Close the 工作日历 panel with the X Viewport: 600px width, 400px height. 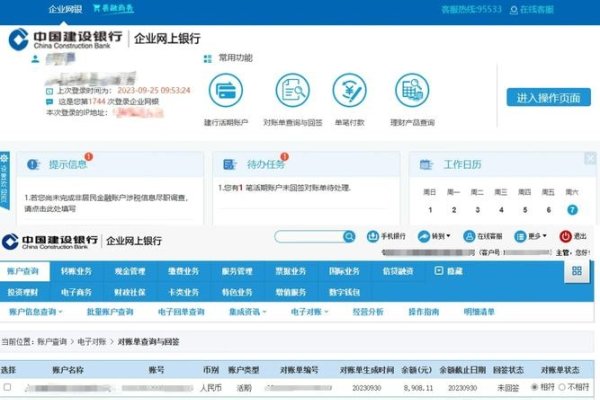pyautogui.click(x=590, y=158)
